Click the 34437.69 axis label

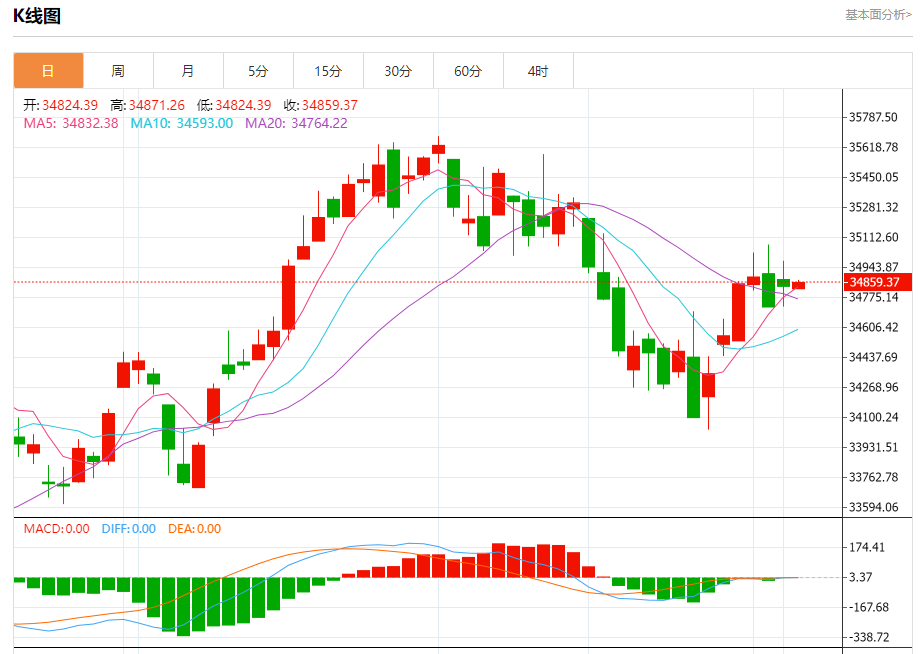pos(873,357)
